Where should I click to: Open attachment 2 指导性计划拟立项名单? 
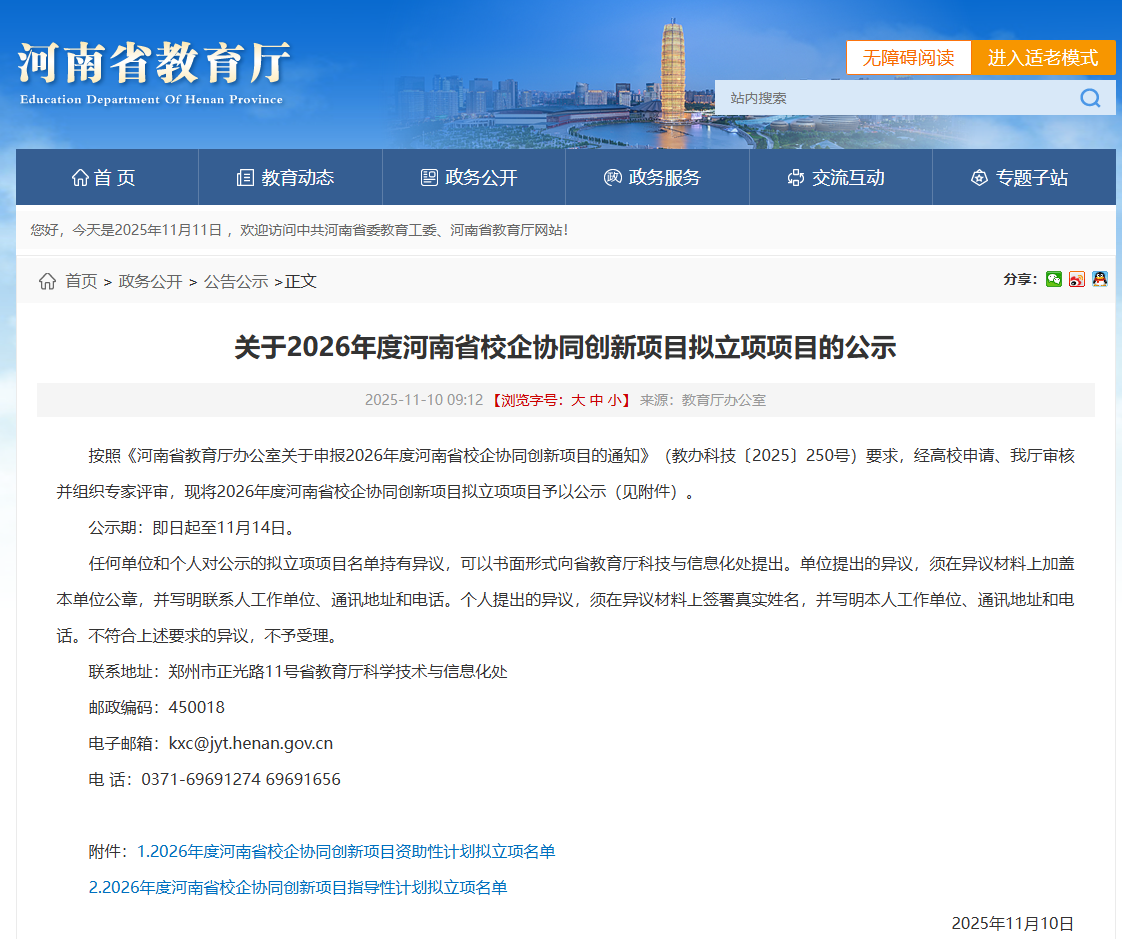click(x=298, y=888)
